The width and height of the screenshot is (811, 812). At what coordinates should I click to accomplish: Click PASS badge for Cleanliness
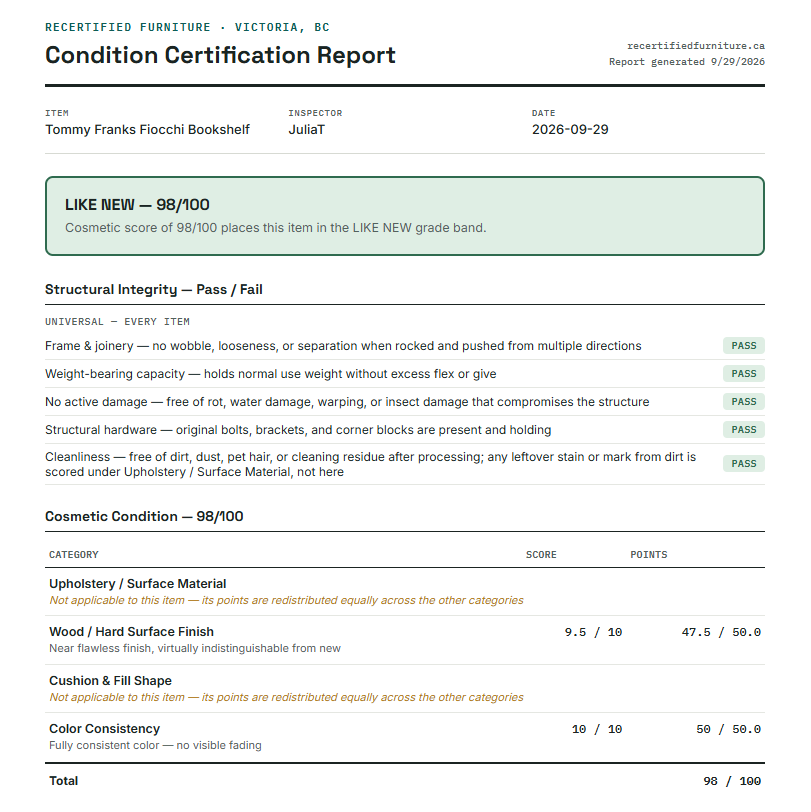click(744, 463)
